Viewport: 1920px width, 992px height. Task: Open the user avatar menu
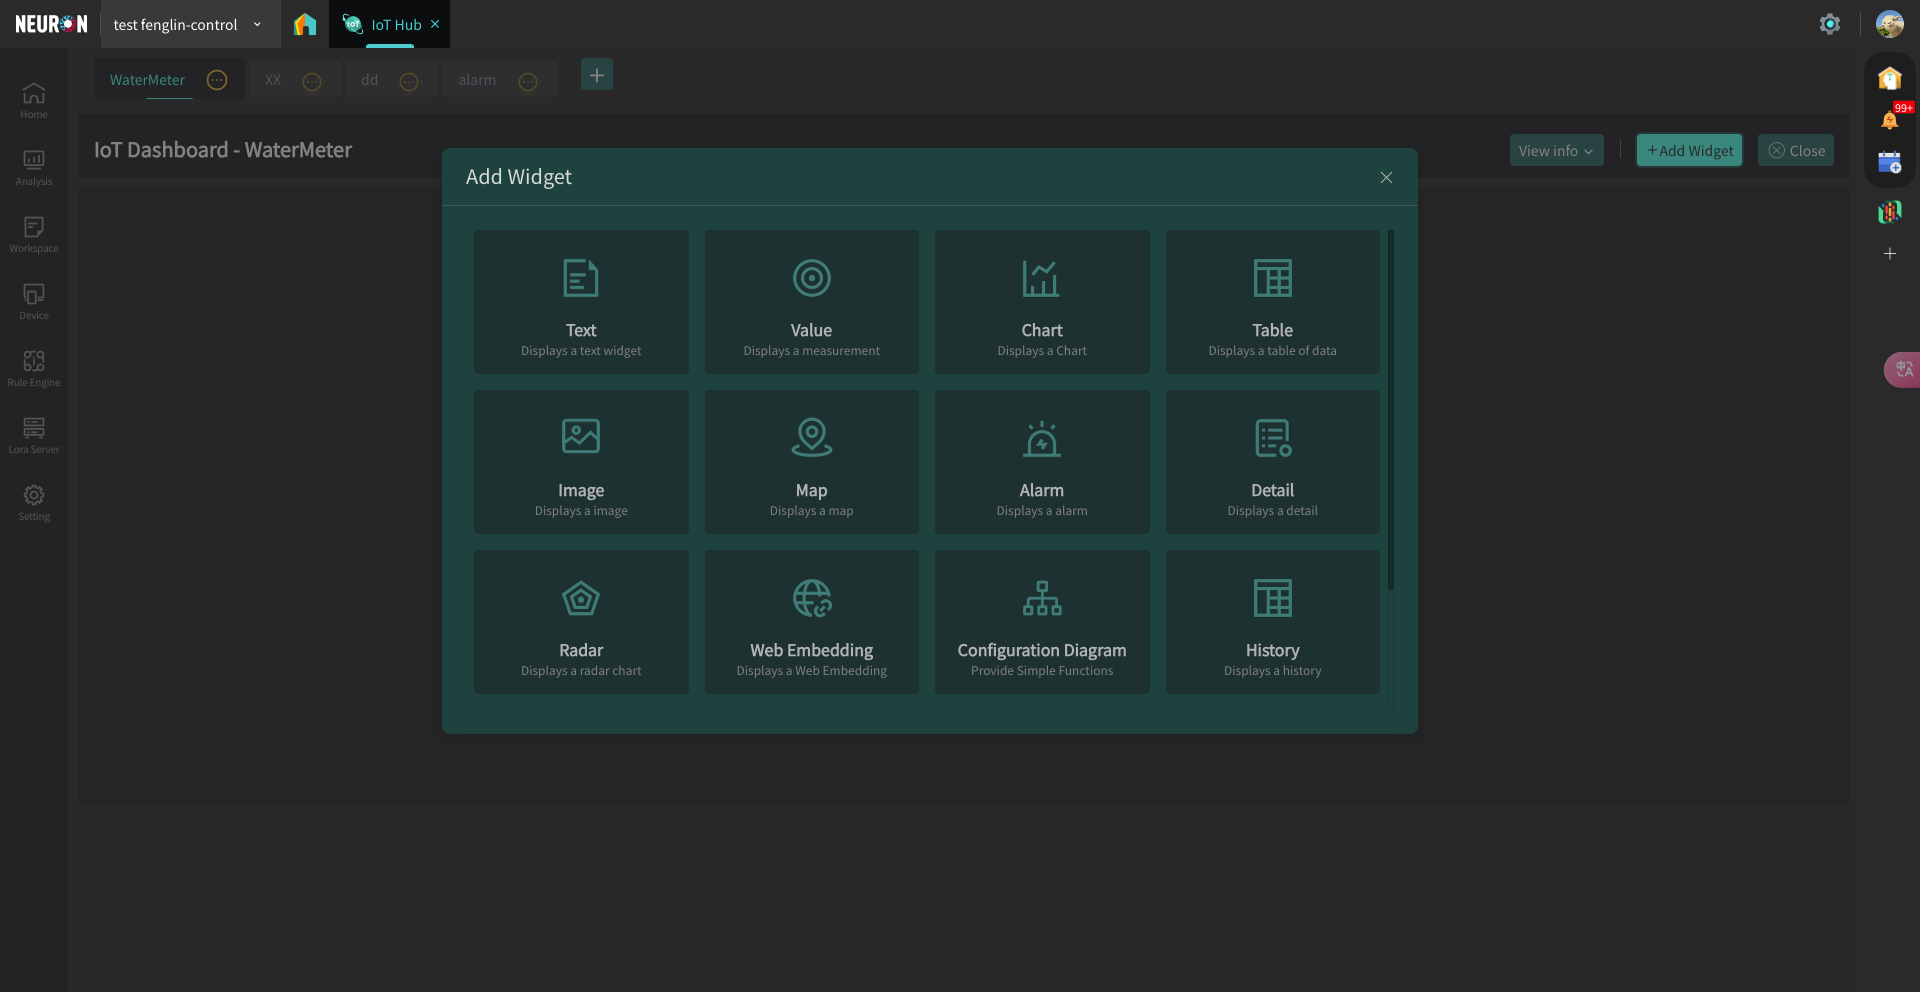click(1889, 24)
